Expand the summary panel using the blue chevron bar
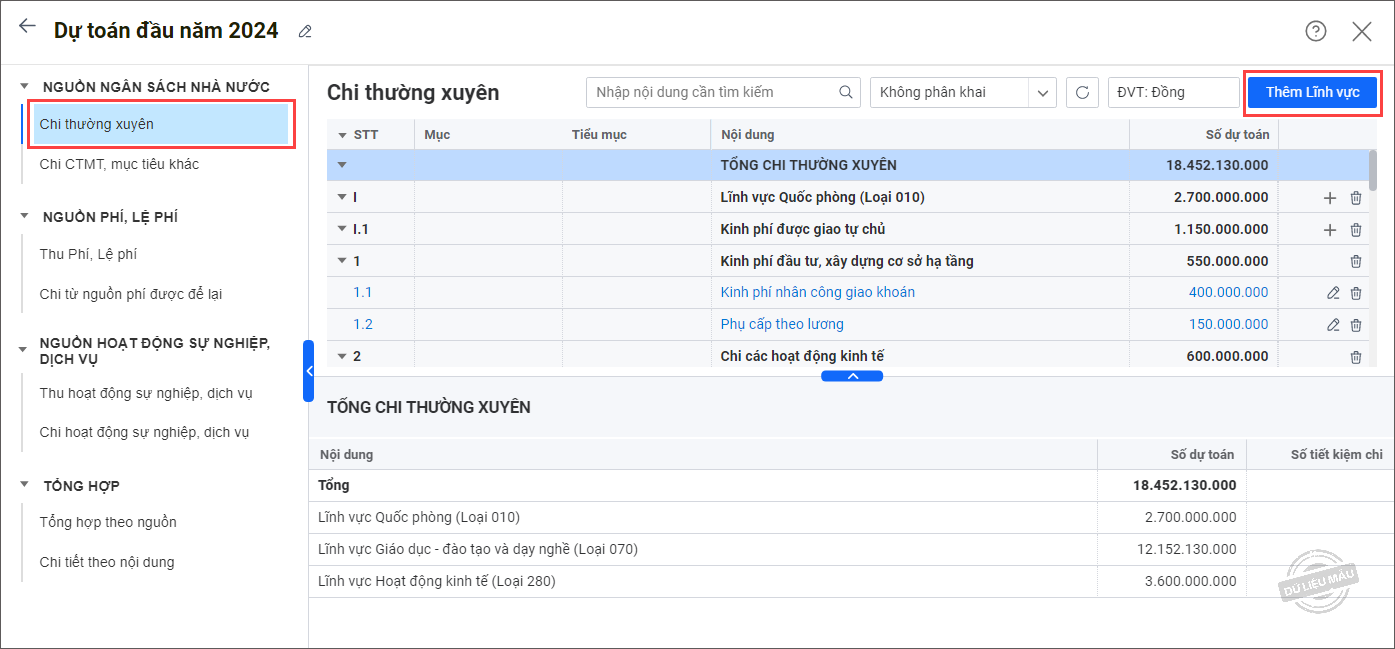Image resolution: width=1395 pixels, height=649 pixels. (x=852, y=376)
